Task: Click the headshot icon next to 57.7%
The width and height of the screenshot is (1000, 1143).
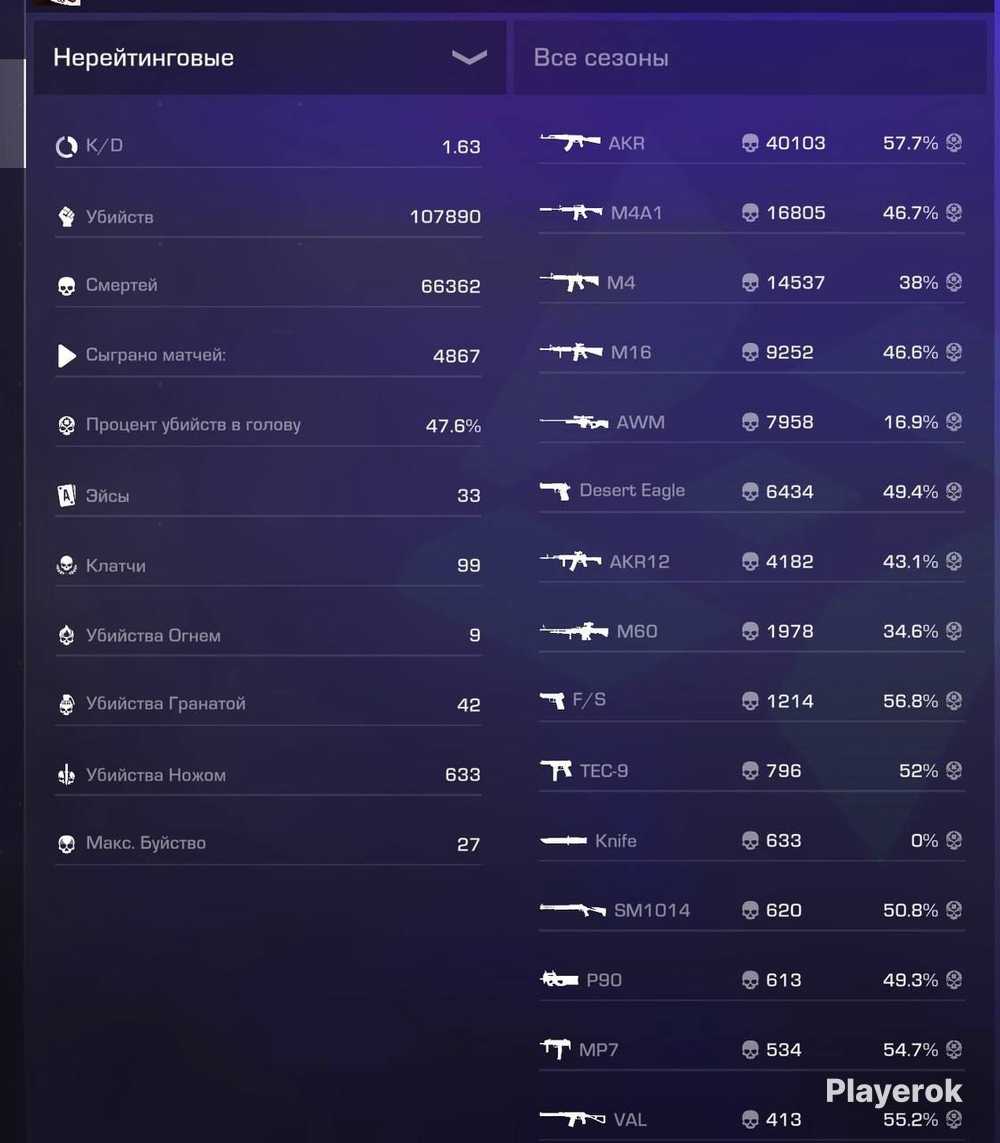Action: point(953,143)
